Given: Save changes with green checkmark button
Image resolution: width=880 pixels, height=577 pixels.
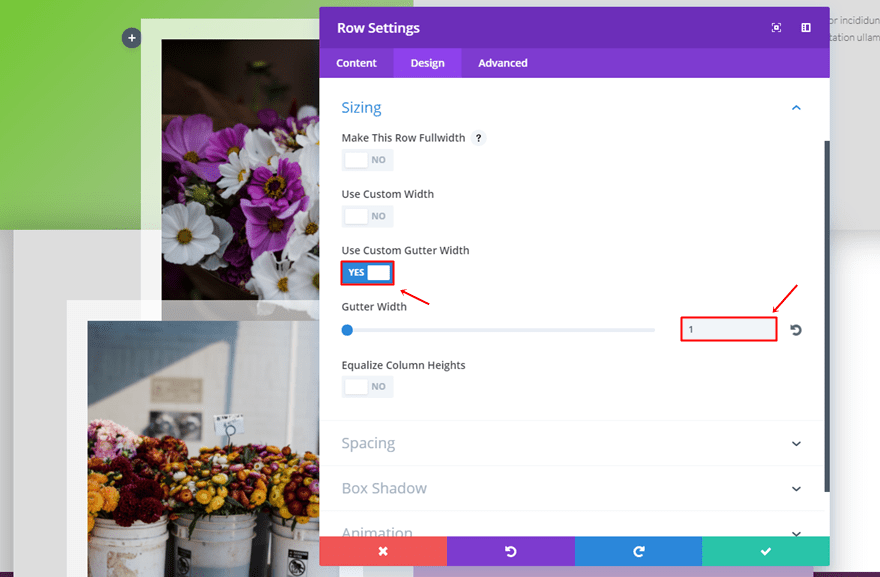Looking at the screenshot, I should click(766, 551).
